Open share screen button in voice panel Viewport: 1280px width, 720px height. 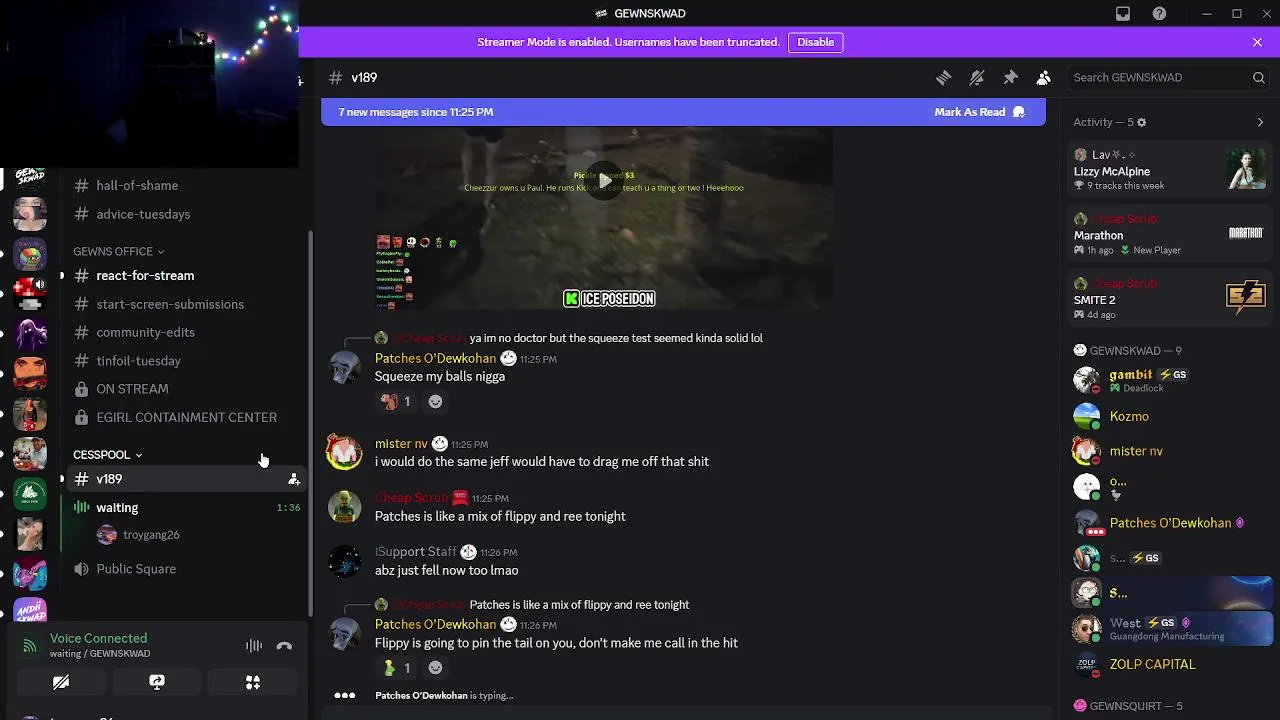pos(157,682)
